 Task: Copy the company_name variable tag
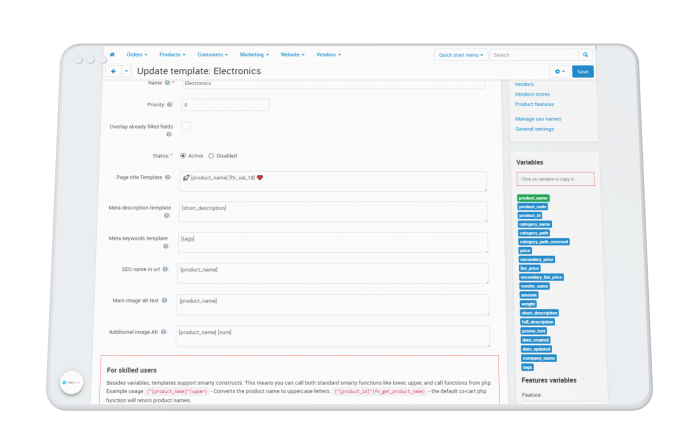(539, 358)
